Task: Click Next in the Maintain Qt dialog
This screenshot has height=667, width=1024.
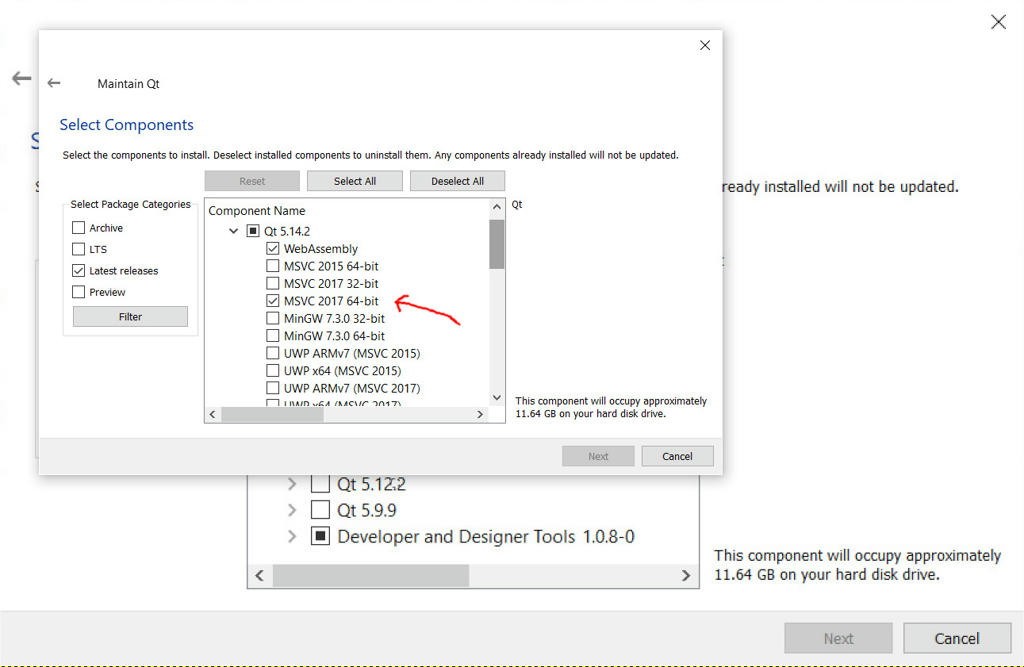Action: 598,456
